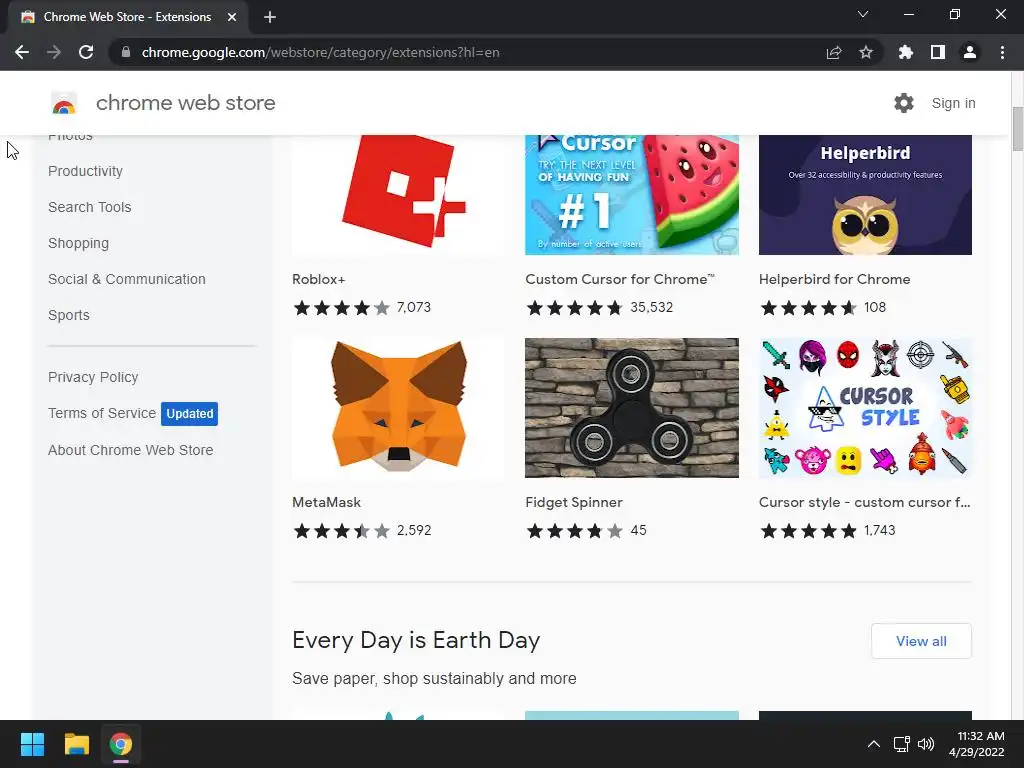The height and width of the screenshot is (768, 1024).
Task: Click the Every Day is Earth Day heading
Action: click(416, 640)
